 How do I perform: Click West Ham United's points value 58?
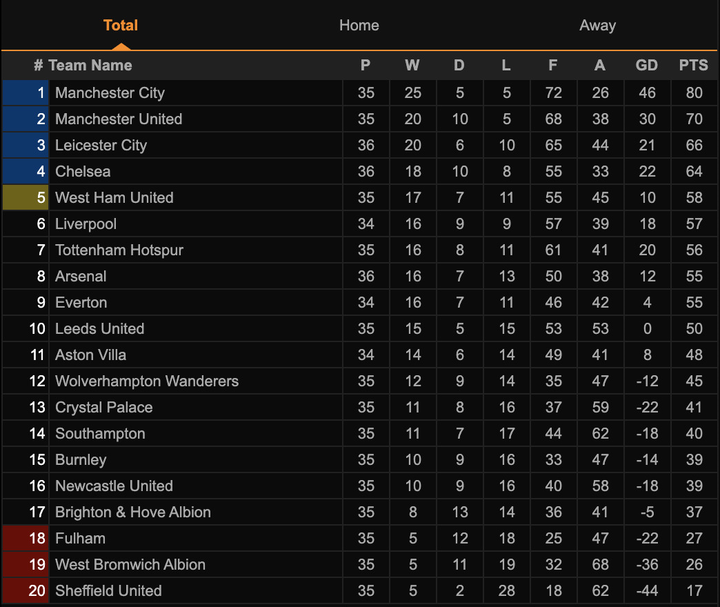[693, 198]
